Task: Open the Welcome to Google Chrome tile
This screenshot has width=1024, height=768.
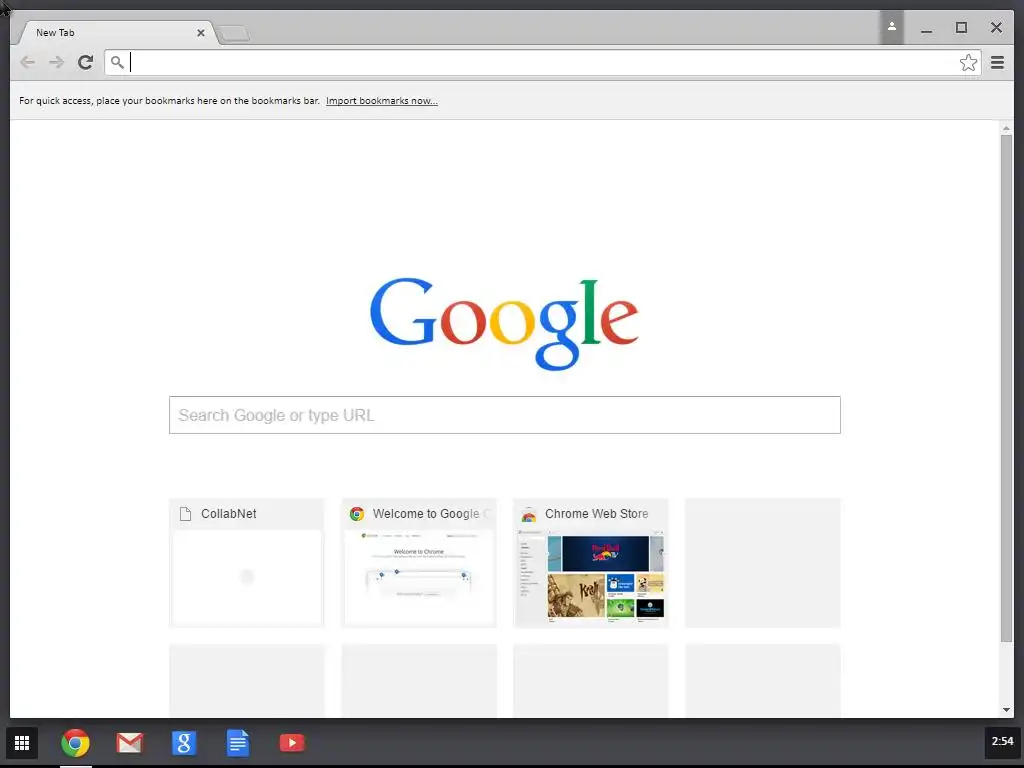Action: (x=419, y=563)
